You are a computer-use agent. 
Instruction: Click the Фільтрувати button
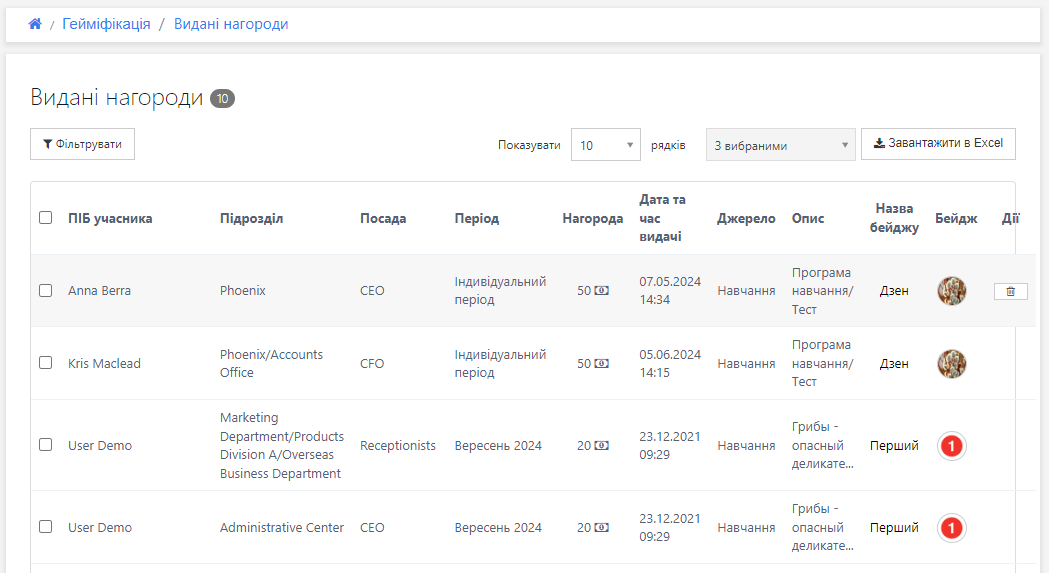click(82, 144)
